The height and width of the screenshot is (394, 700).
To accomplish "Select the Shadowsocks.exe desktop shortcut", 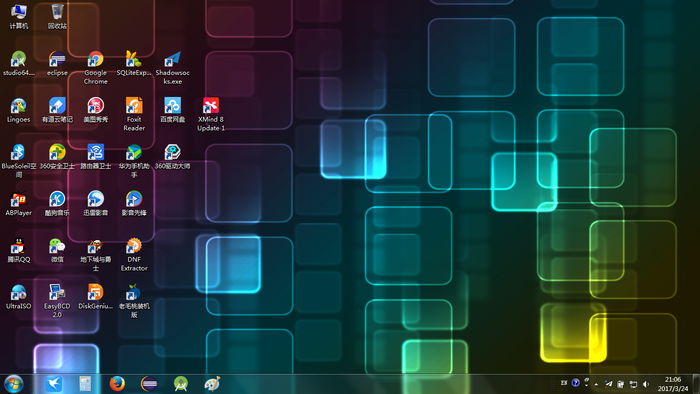I will click(172, 67).
